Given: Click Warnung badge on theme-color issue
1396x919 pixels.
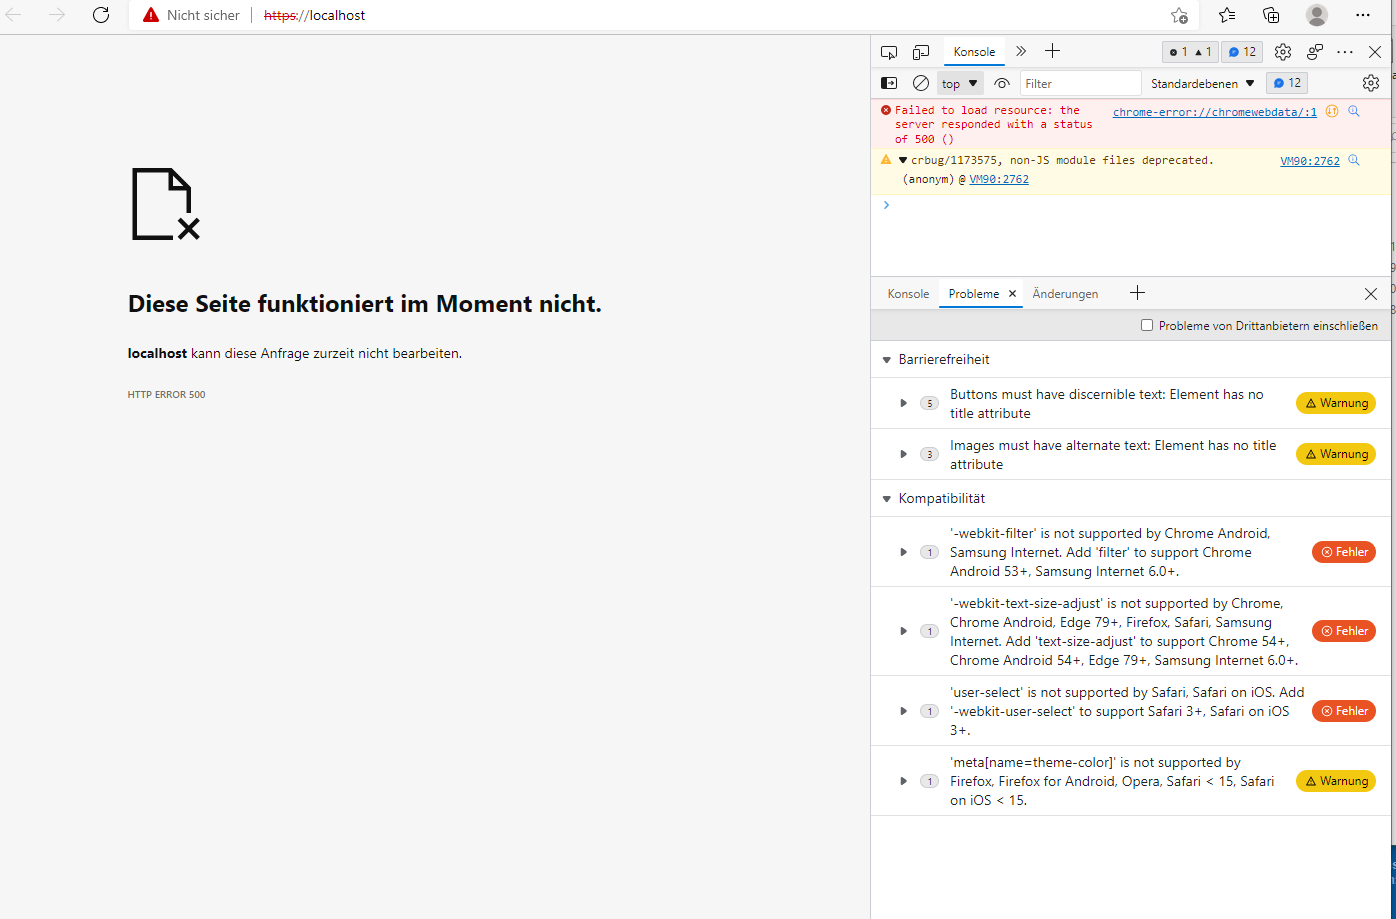Looking at the screenshot, I should pyautogui.click(x=1336, y=781).
